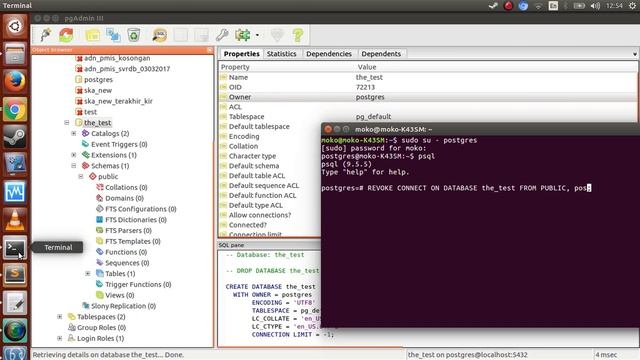Click the Add server connection plug icon
Screen dimensions: 640x360
(46, 35)
